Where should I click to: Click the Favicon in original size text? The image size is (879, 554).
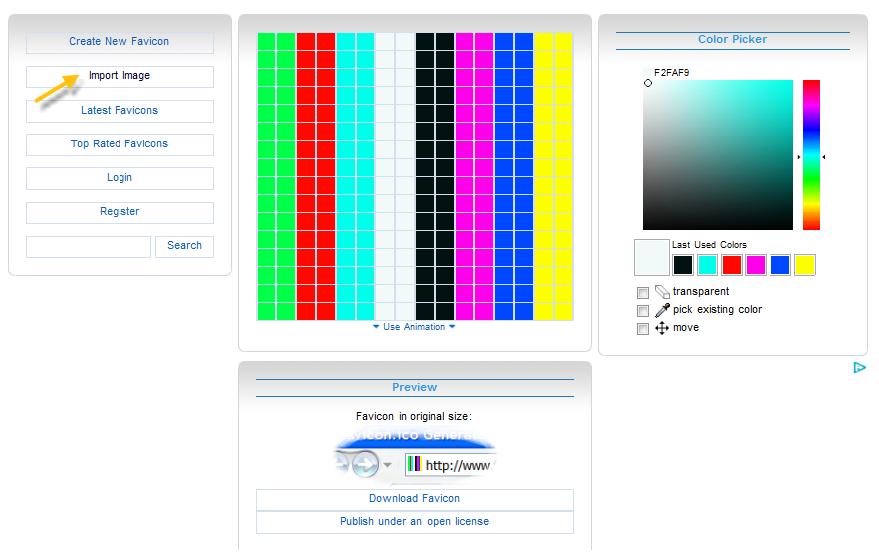pos(414,417)
